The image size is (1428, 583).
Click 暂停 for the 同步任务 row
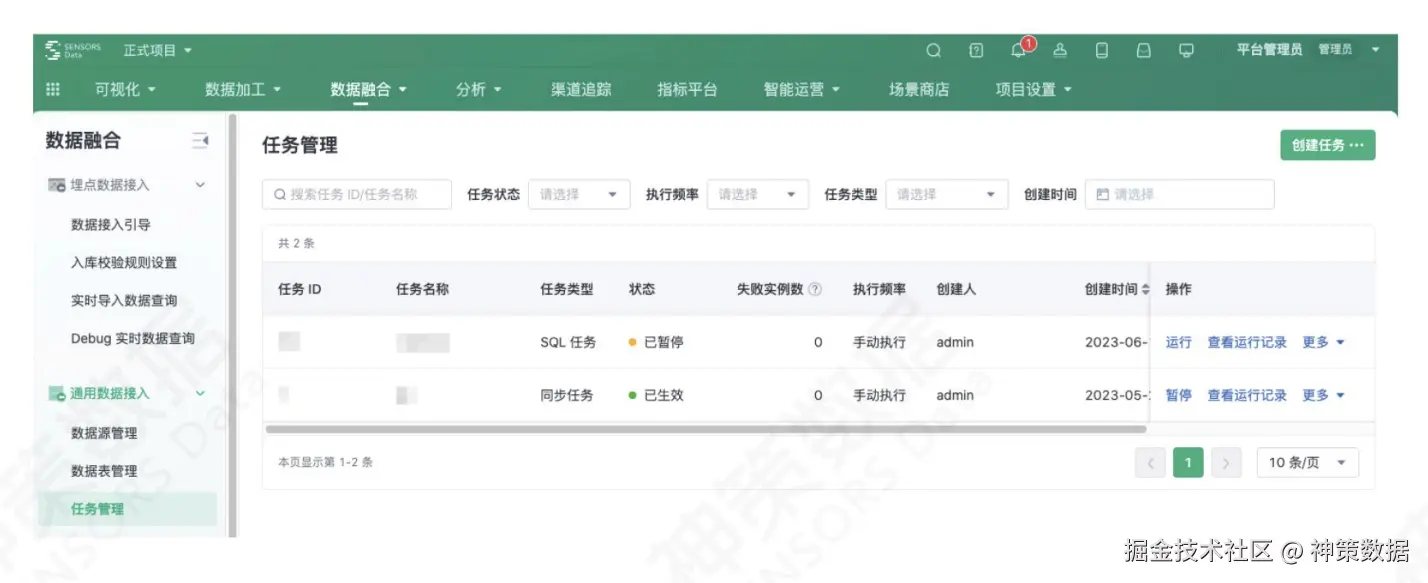point(1179,395)
